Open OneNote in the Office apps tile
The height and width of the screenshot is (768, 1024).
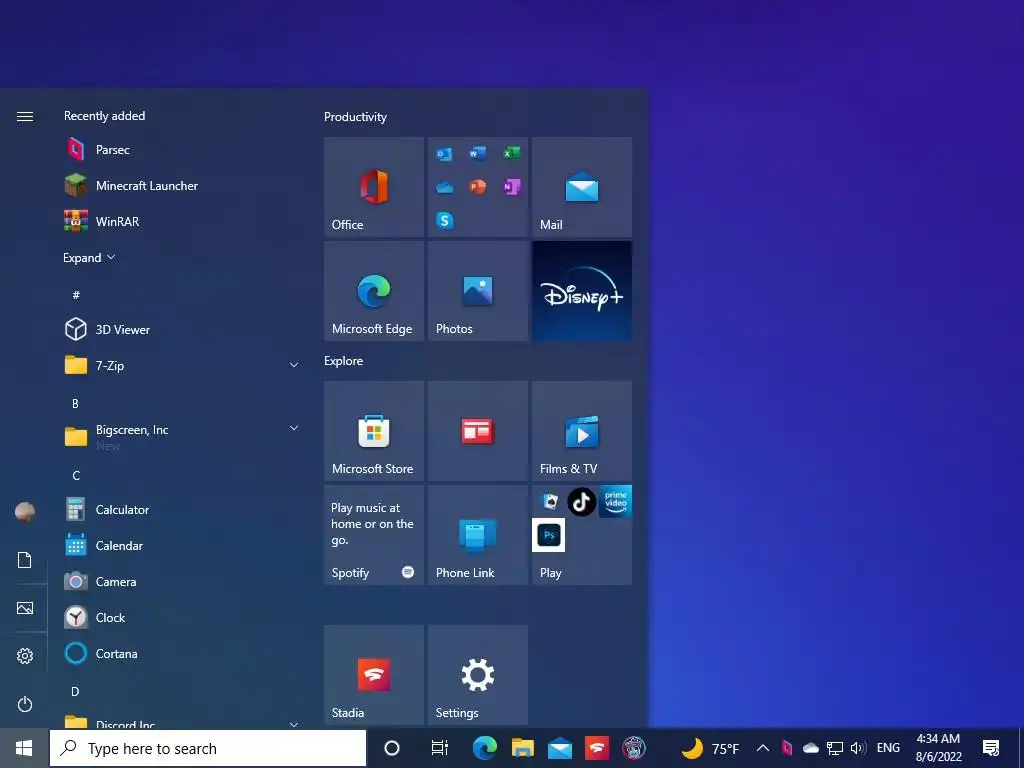click(511, 187)
